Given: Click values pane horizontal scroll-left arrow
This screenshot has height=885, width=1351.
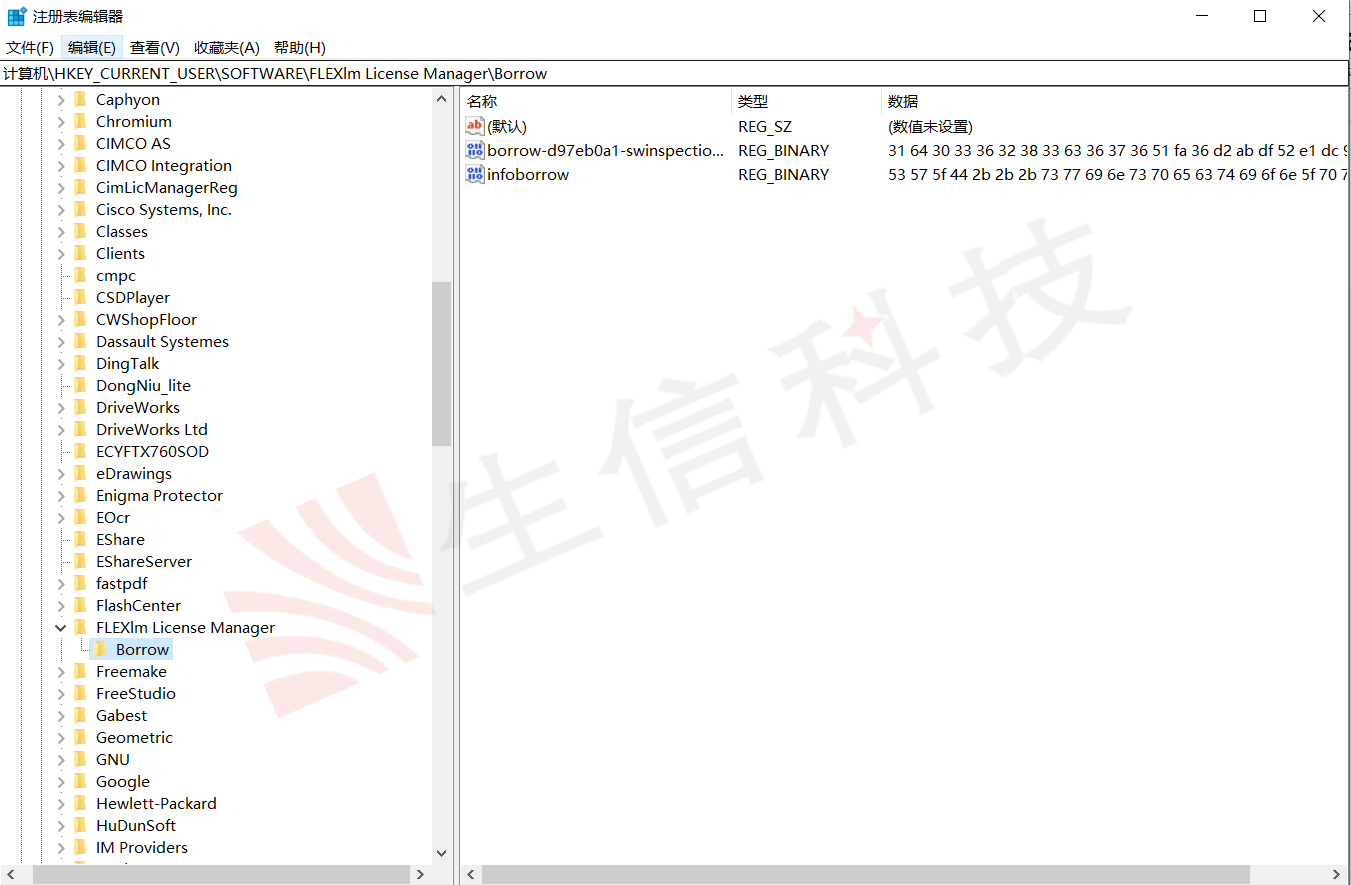Looking at the screenshot, I should [x=470, y=874].
